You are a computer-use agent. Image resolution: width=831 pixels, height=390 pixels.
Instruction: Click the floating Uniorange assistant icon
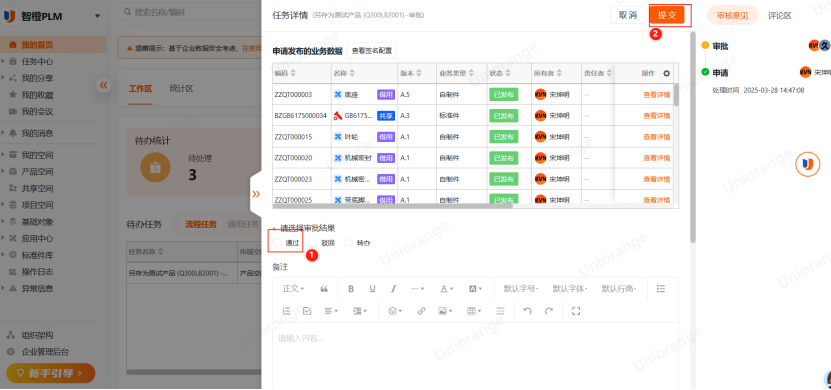point(808,164)
